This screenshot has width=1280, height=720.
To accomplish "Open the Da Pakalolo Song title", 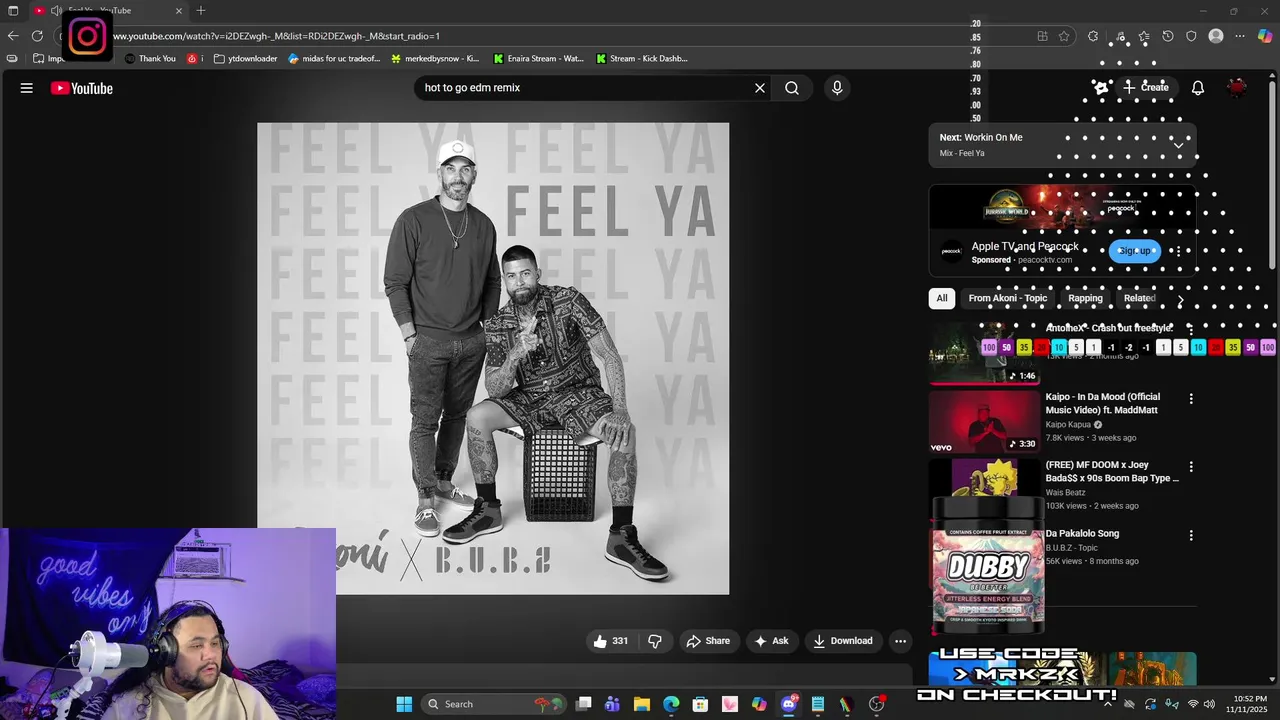I will (1082, 533).
